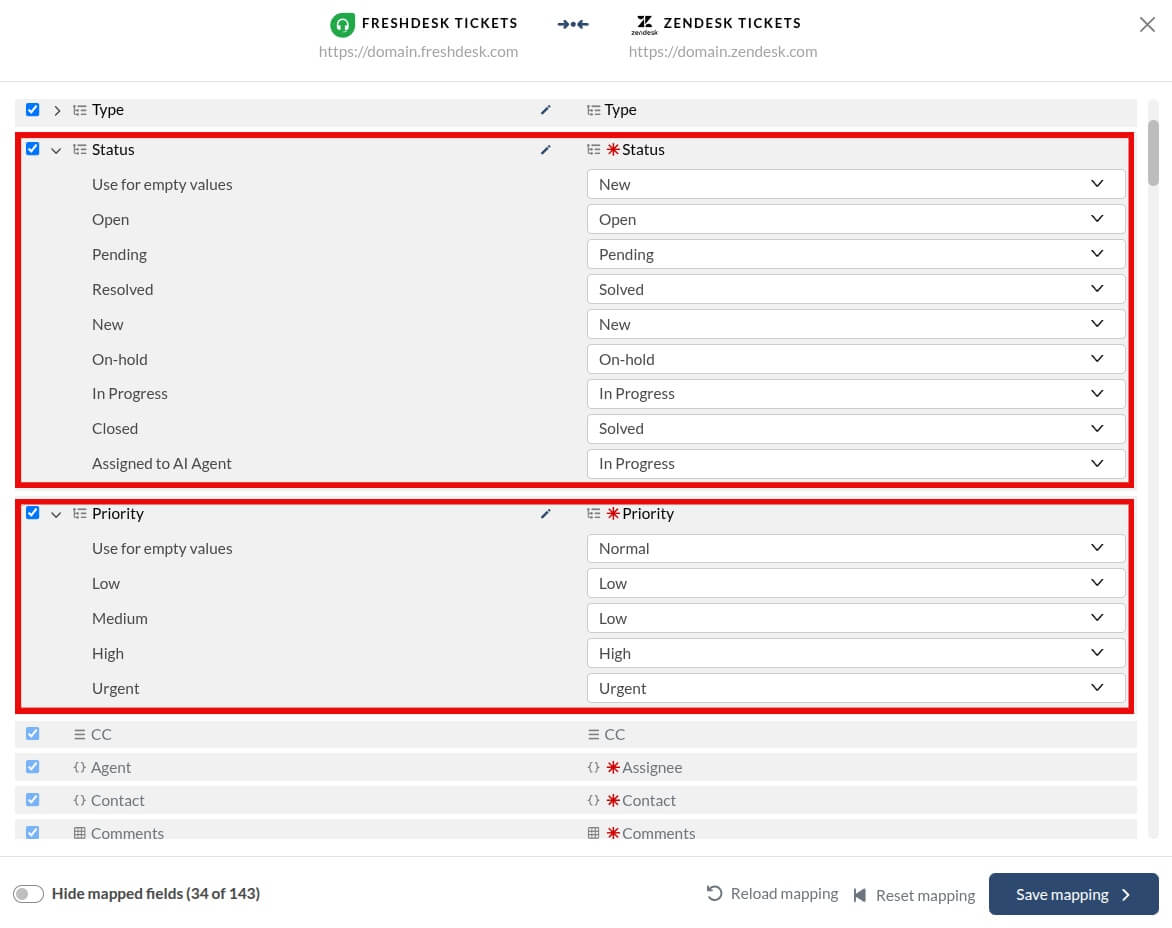This screenshot has height=928, width=1172.
Task: Click list icon beside Zendesk Status
Action: [593, 149]
